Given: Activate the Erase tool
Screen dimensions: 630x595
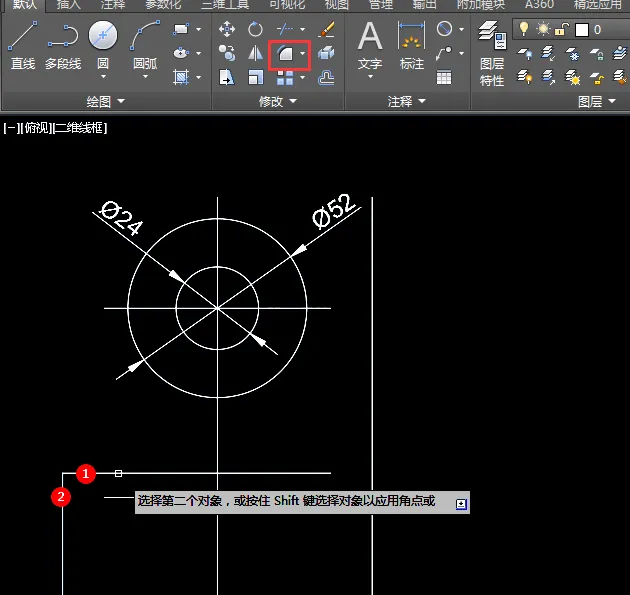Looking at the screenshot, I should pyautogui.click(x=326, y=29).
